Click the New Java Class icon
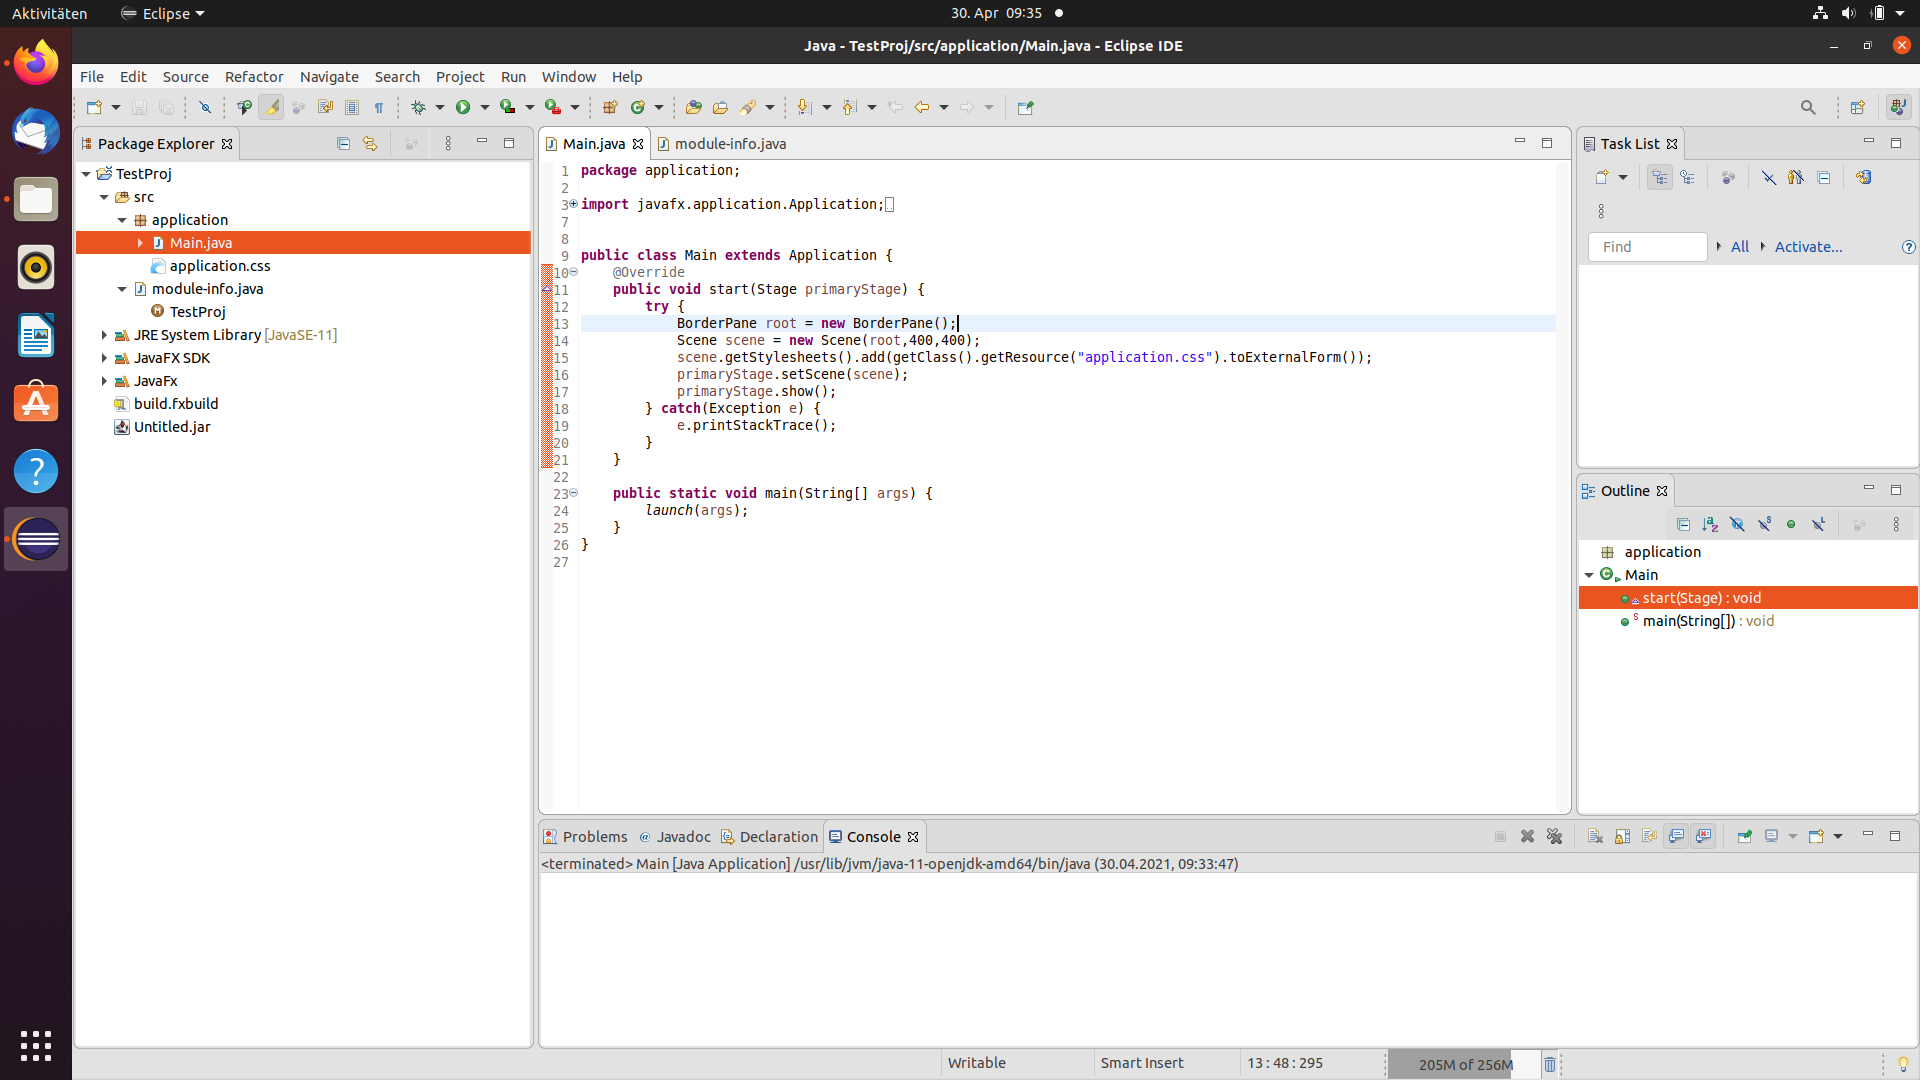This screenshot has height=1080, width=1920. (x=637, y=107)
